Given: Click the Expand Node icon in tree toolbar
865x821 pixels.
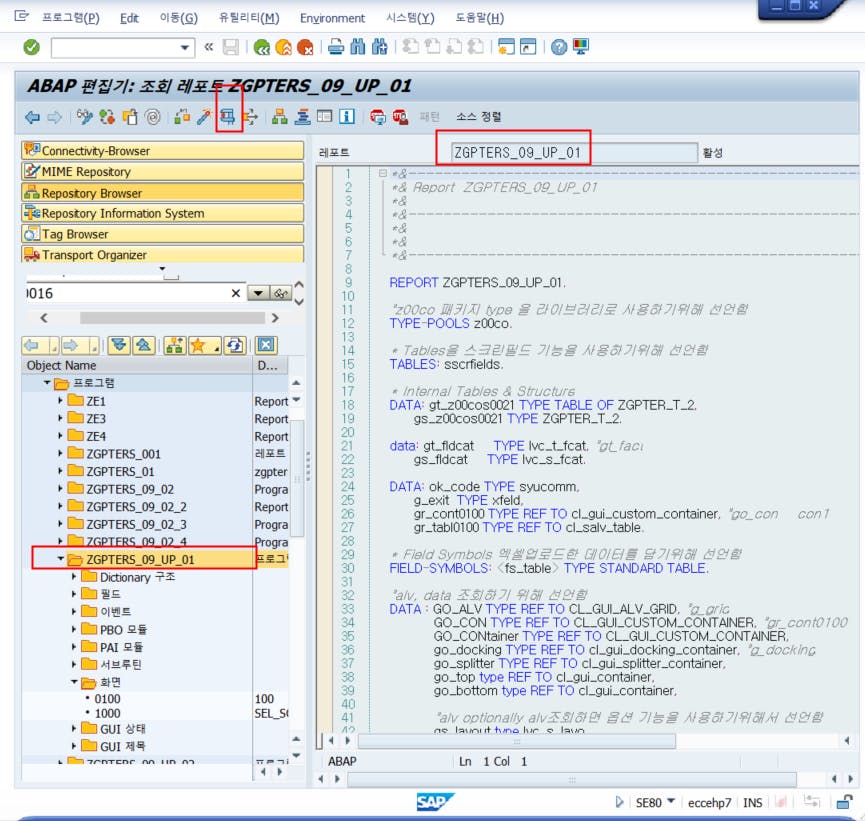Looking at the screenshot, I should [119, 346].
